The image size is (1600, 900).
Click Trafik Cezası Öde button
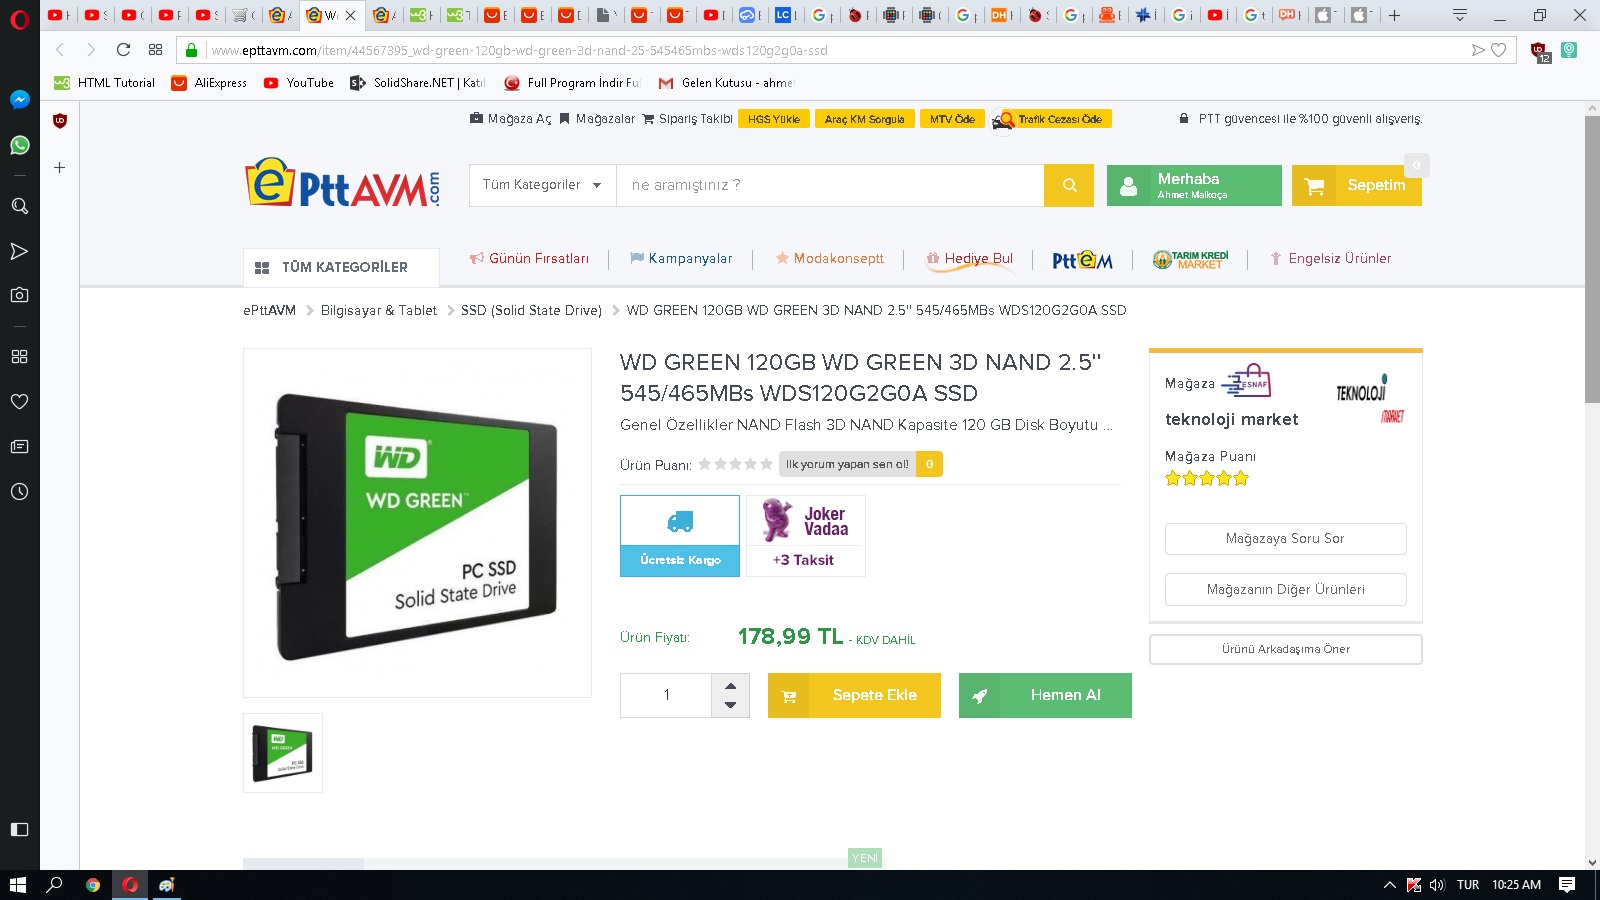(1051, 119)
